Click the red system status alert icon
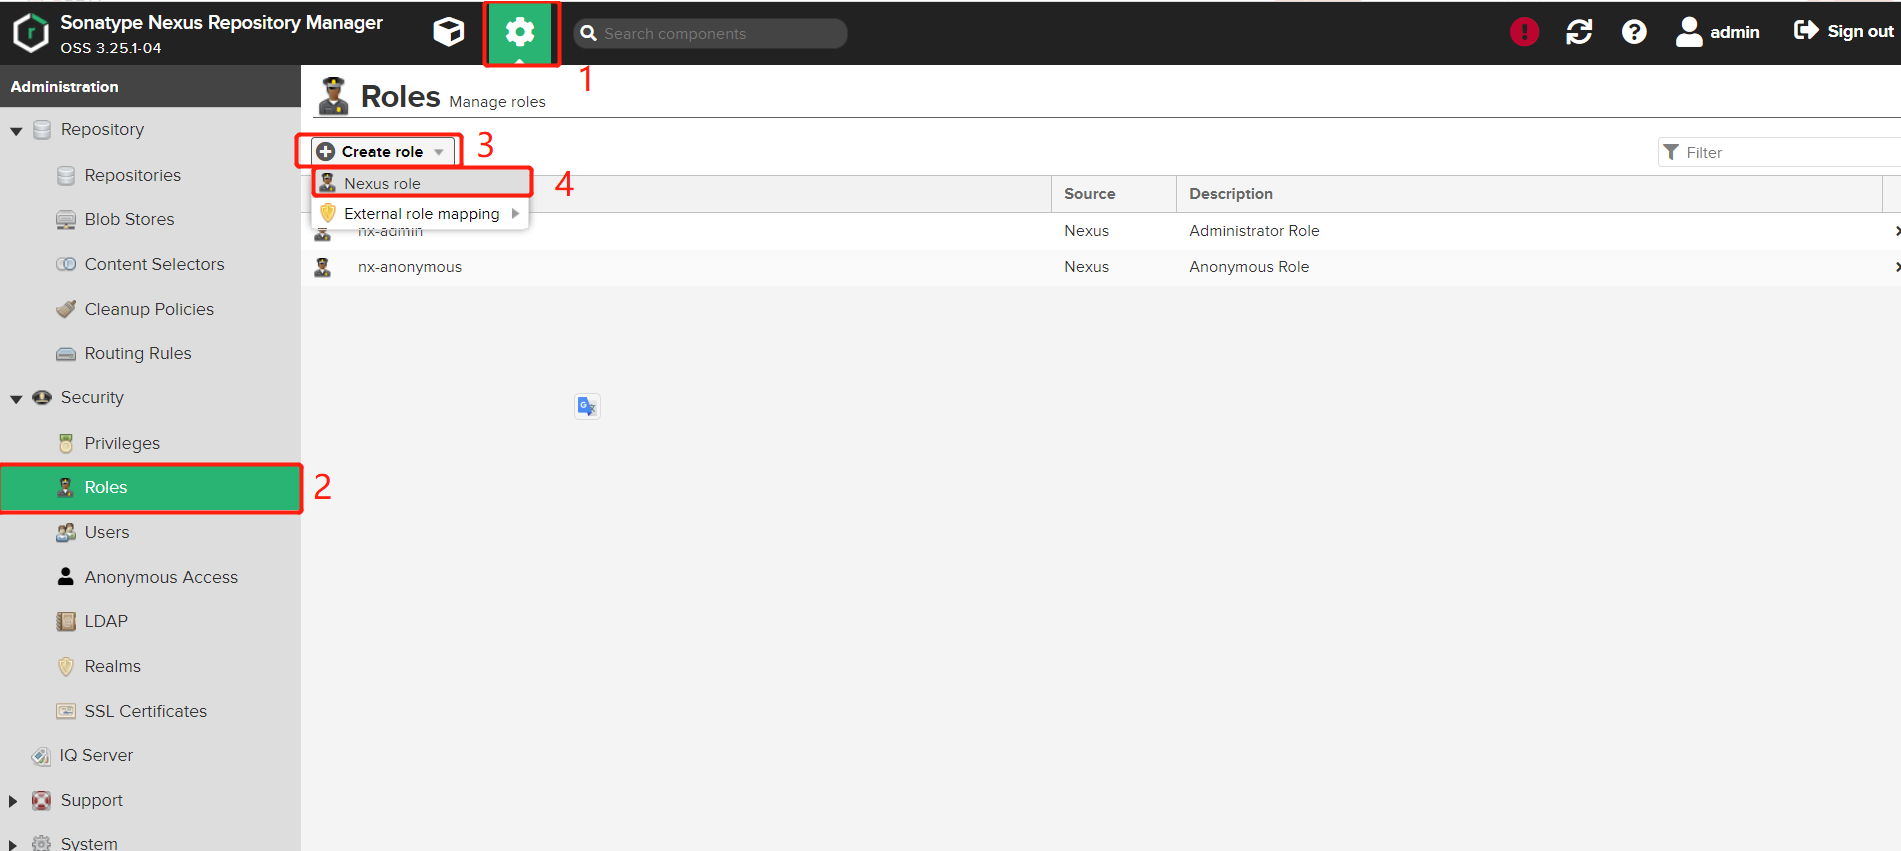The image size is (1901, 851). pos(1524,32)
